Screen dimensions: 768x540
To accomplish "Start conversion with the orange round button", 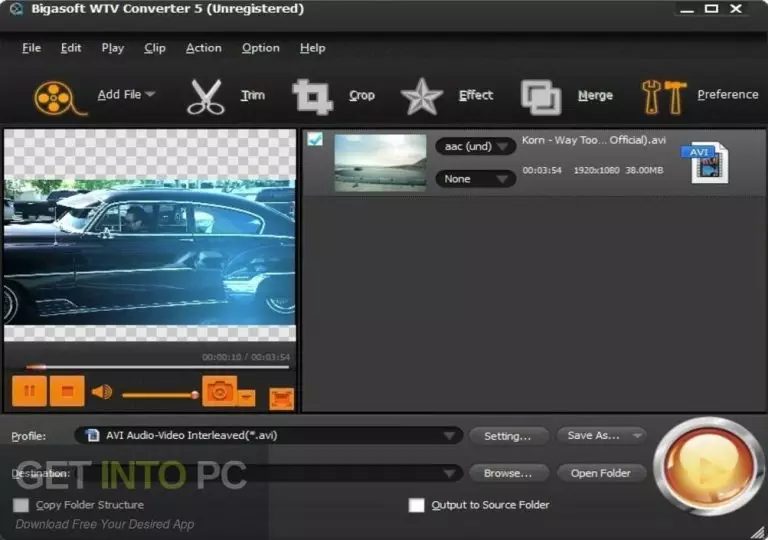I will coord(708,466).
